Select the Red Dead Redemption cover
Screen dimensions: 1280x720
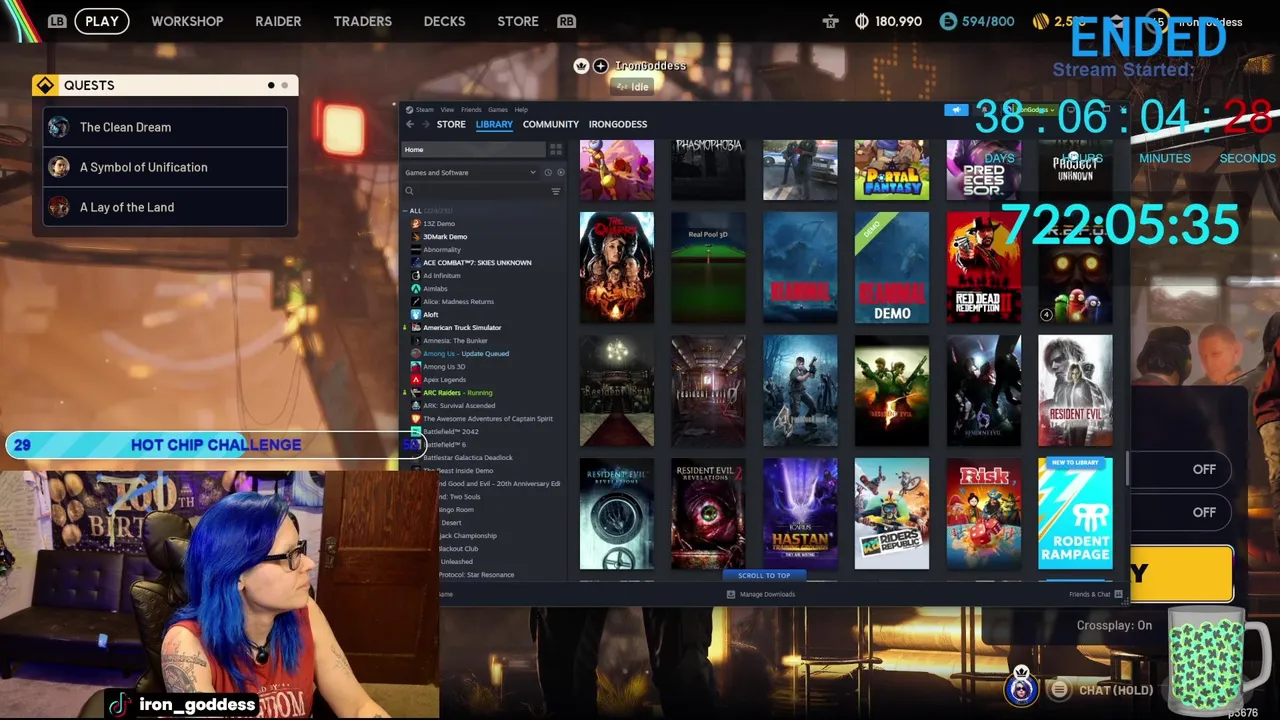click(984, 267)
